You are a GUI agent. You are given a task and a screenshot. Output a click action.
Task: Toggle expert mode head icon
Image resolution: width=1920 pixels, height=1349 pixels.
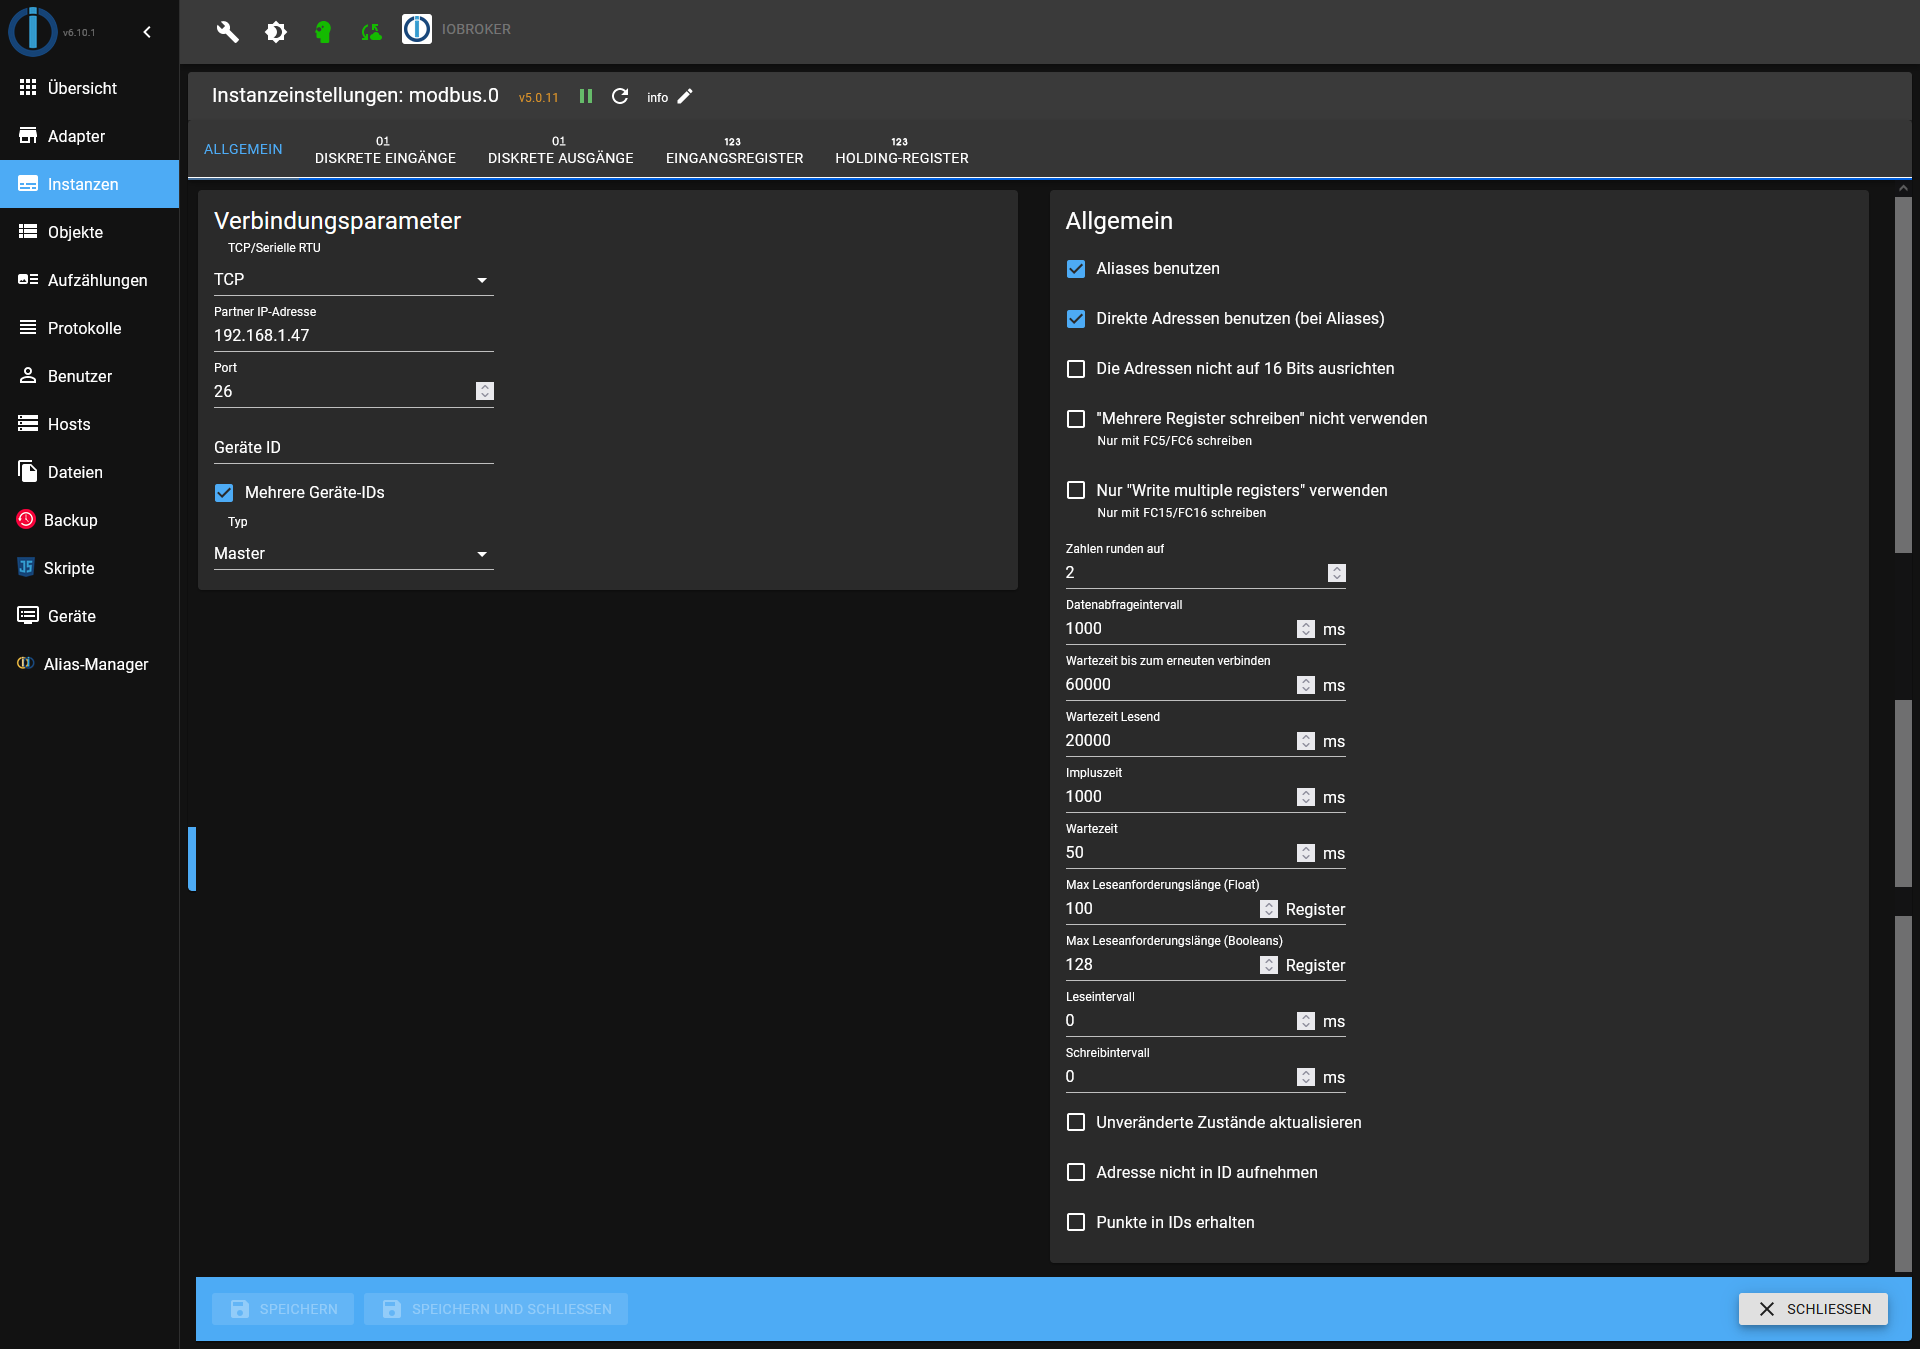tap(323, 32)
